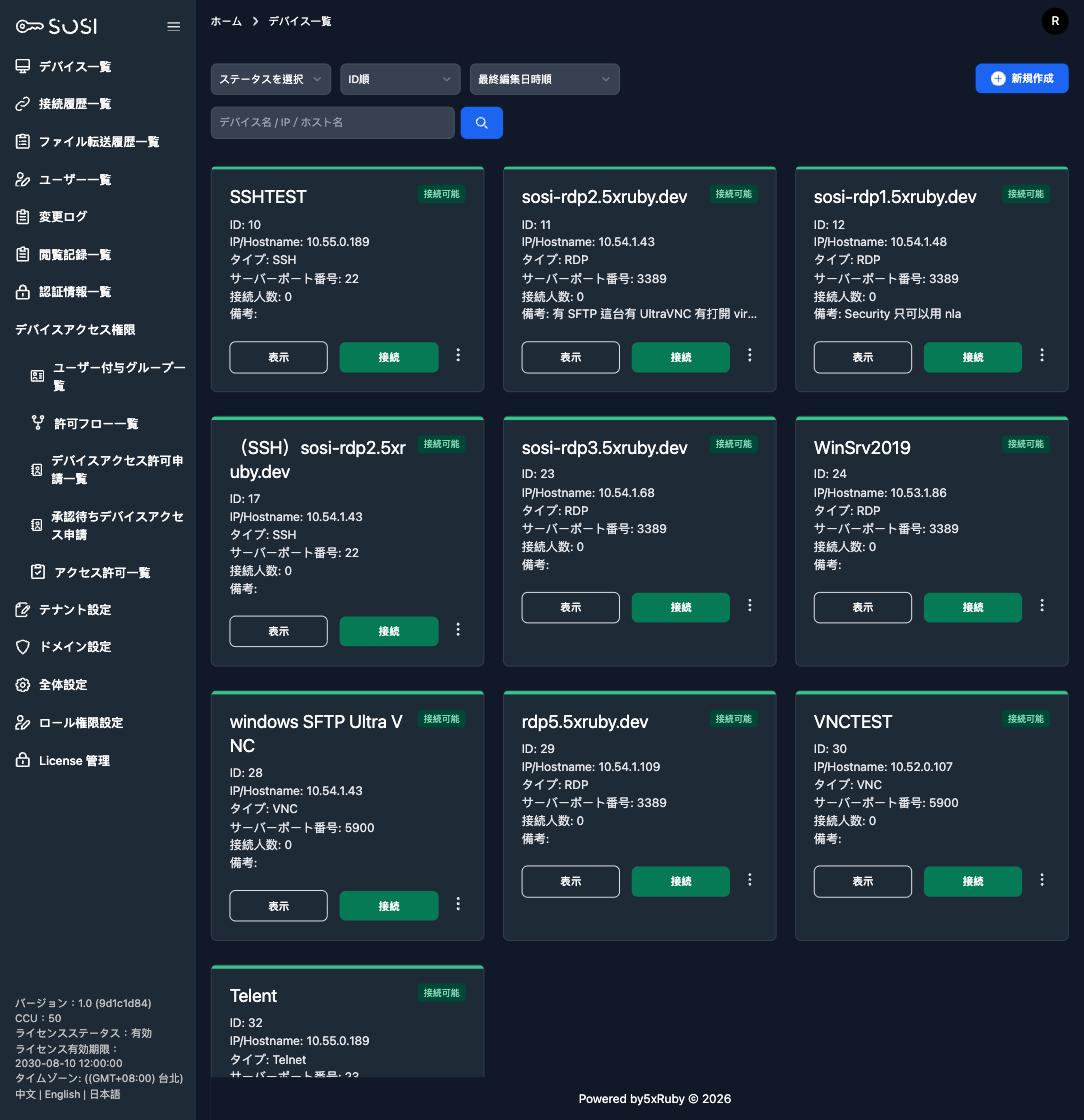Collapse sidebar with hamburger menu icon

tap(174, 26)
